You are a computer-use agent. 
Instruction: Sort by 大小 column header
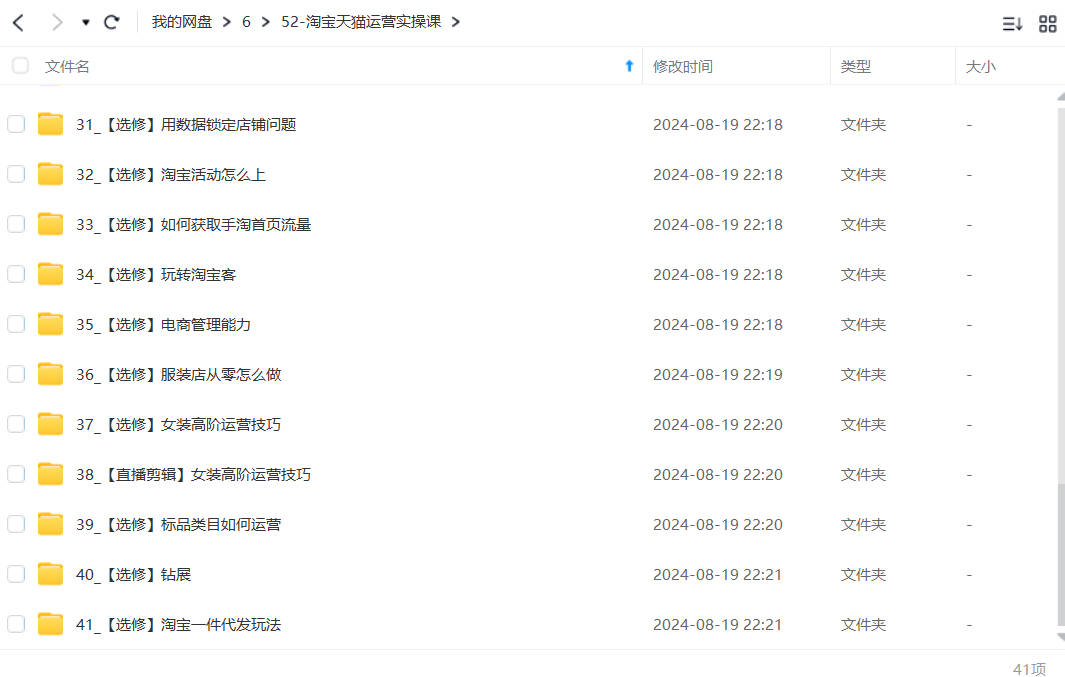[x=980, y=67]
